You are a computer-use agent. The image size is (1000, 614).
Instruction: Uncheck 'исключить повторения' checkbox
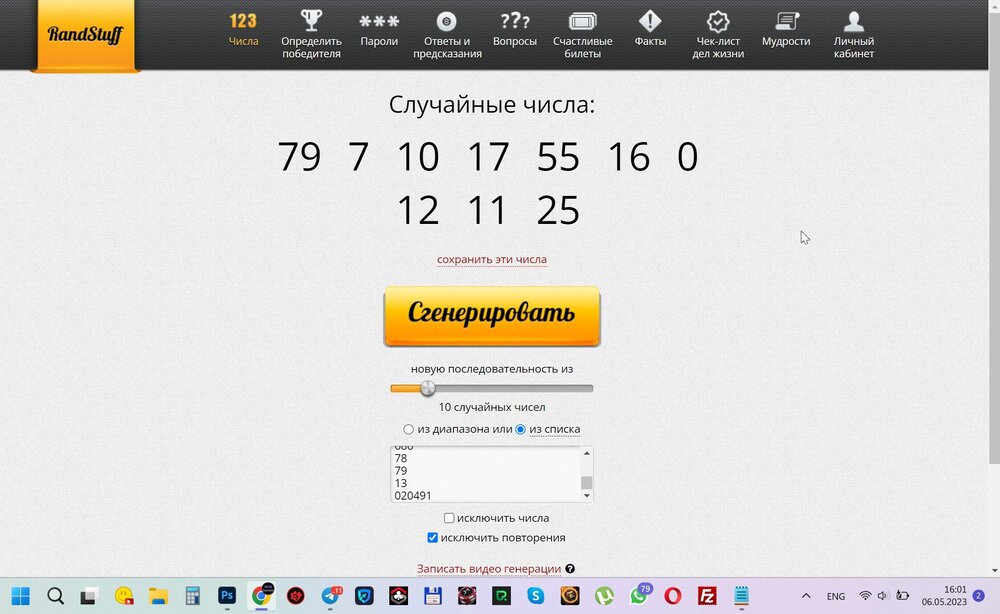(x=433, y=538)
